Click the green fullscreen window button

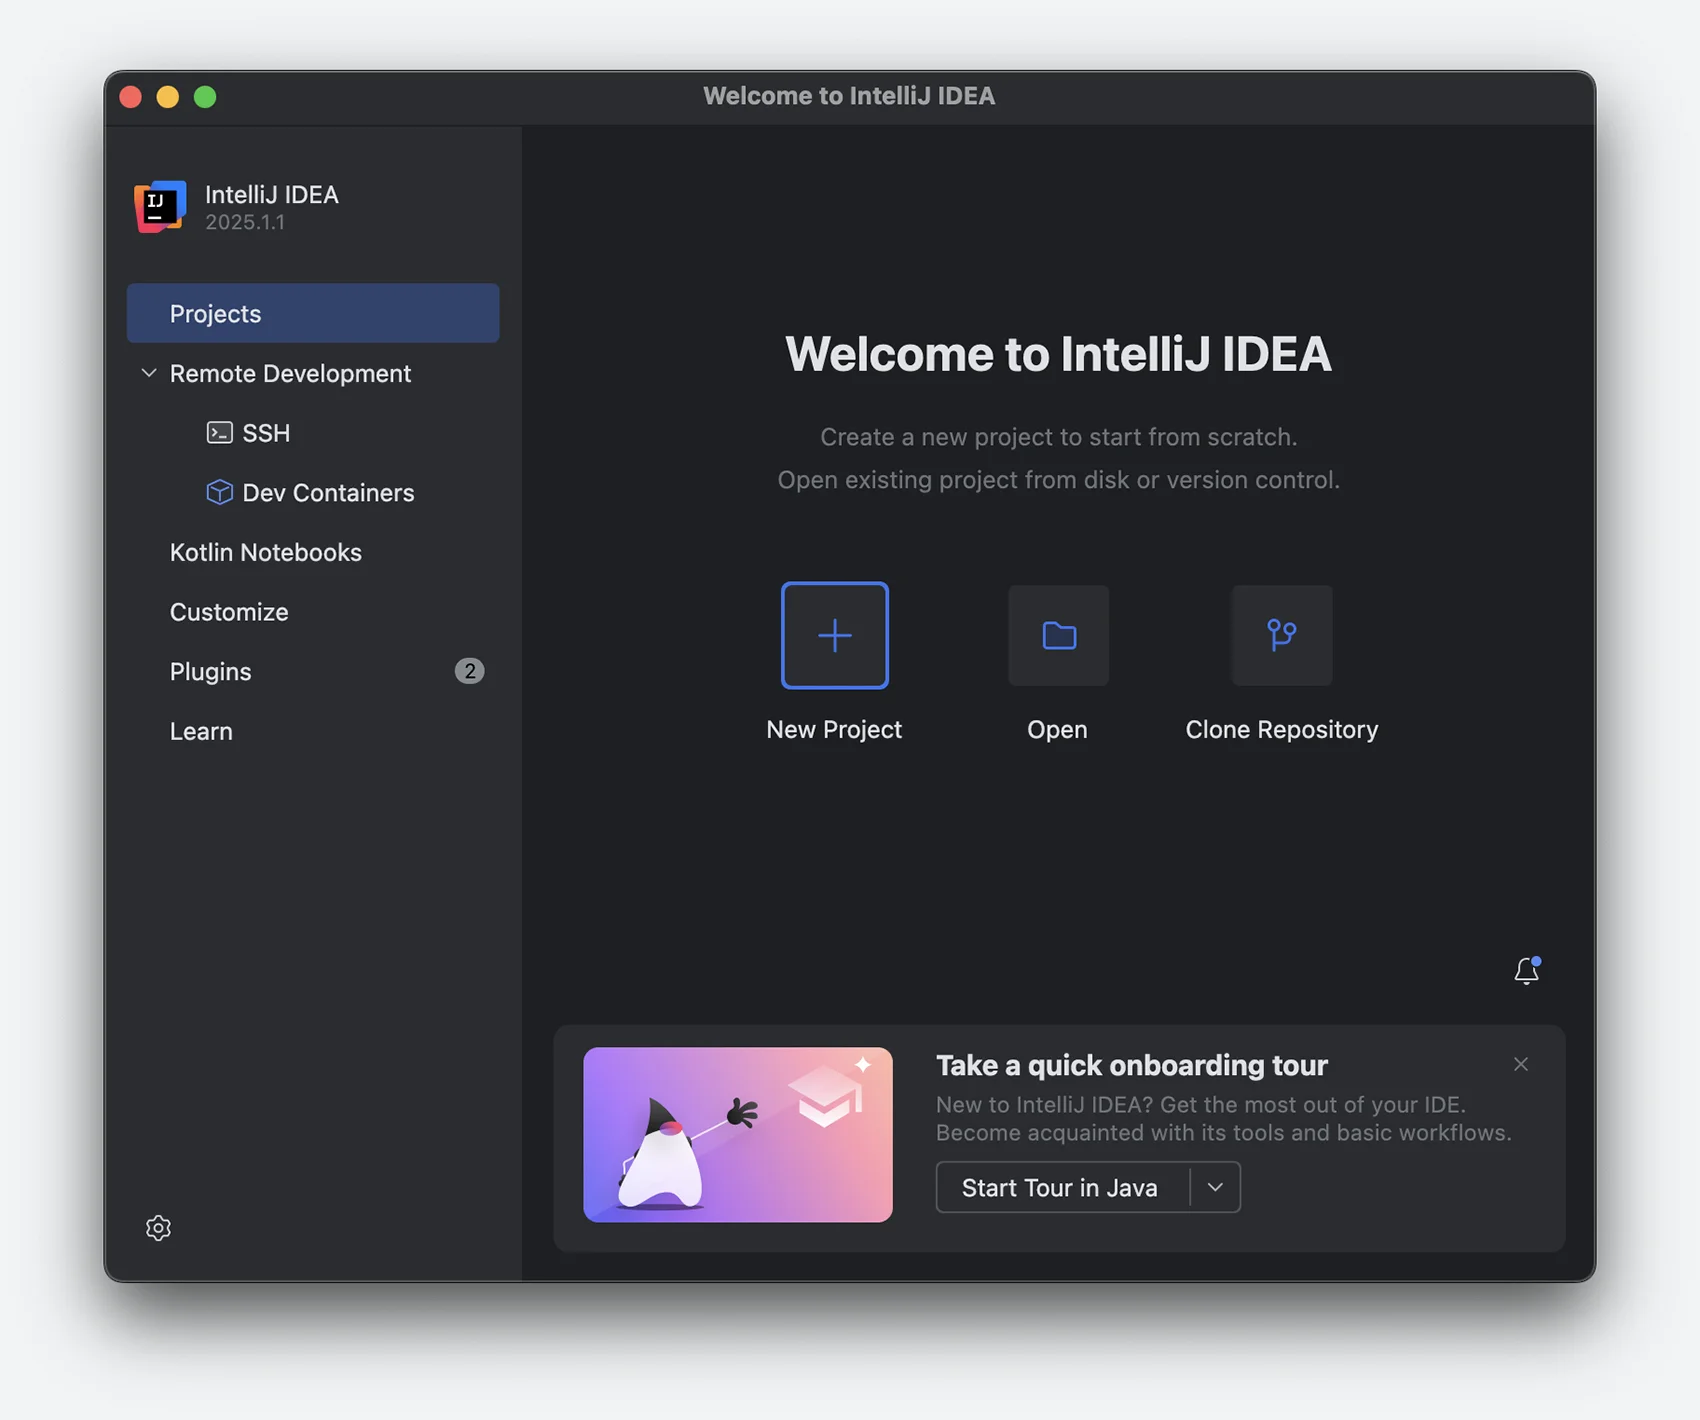[205, 97]
